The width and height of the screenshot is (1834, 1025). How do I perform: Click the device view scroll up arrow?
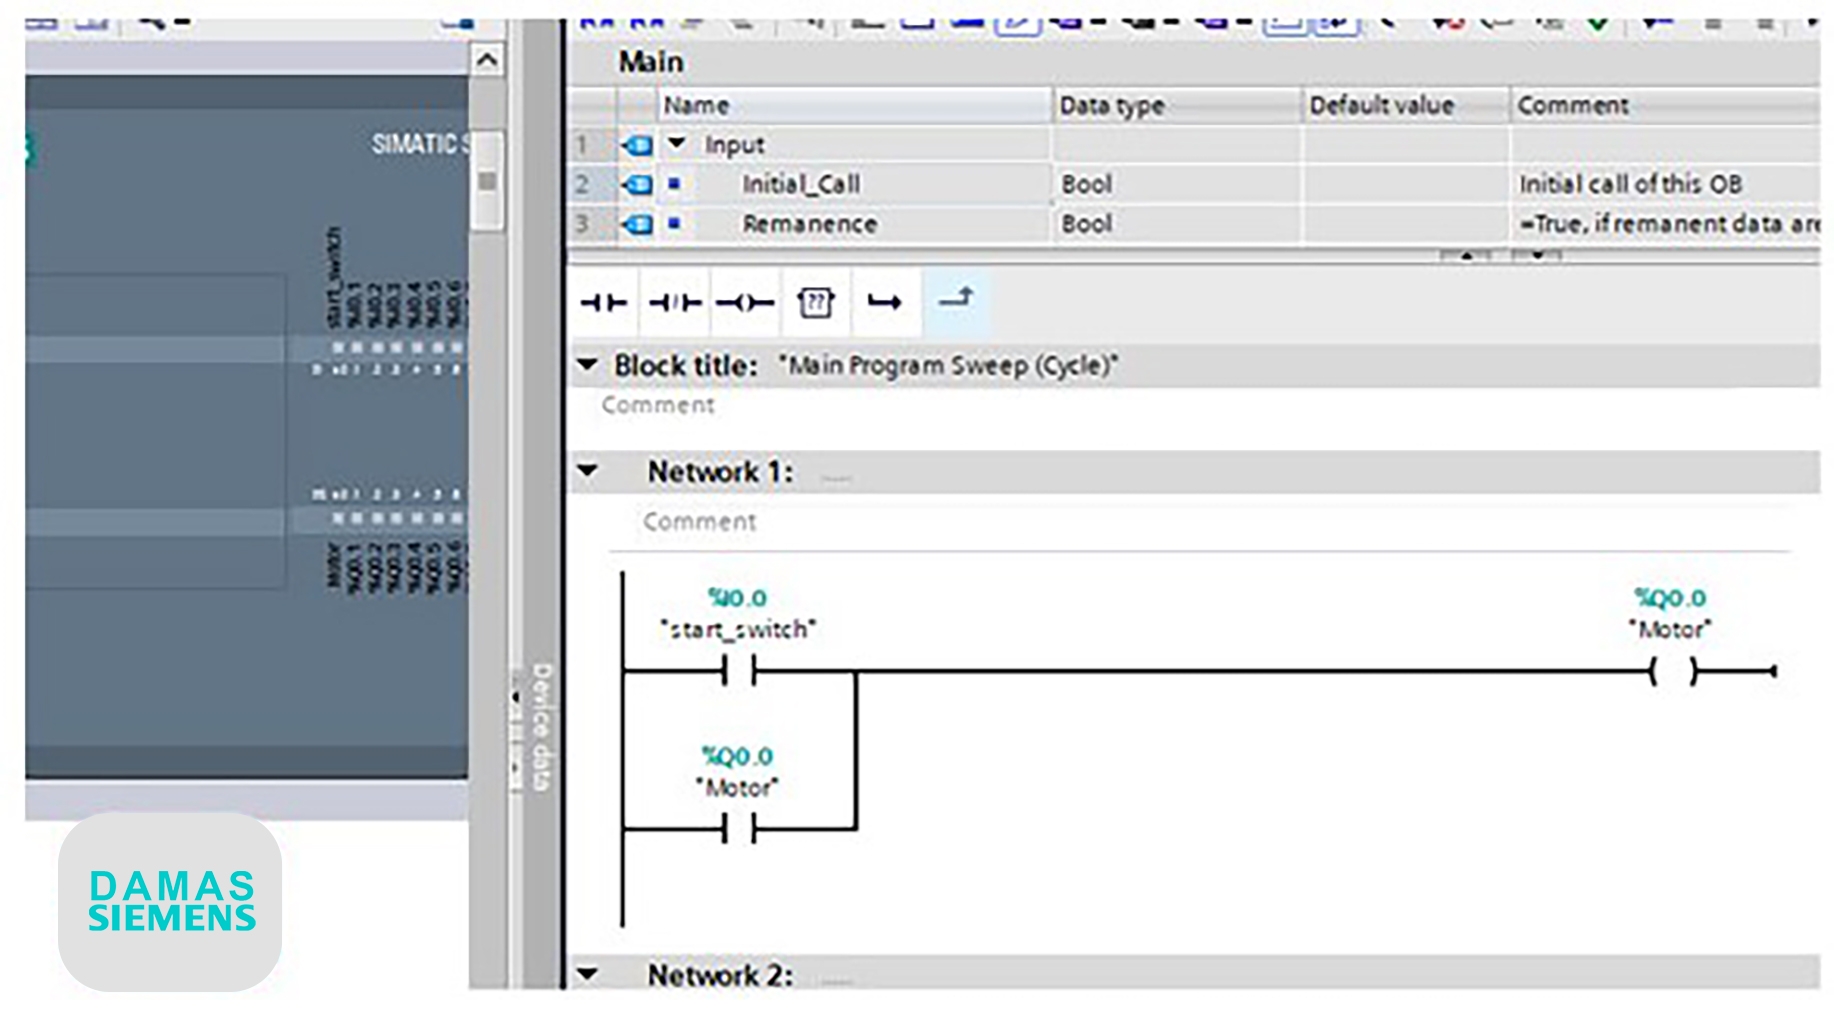point(487,60)
